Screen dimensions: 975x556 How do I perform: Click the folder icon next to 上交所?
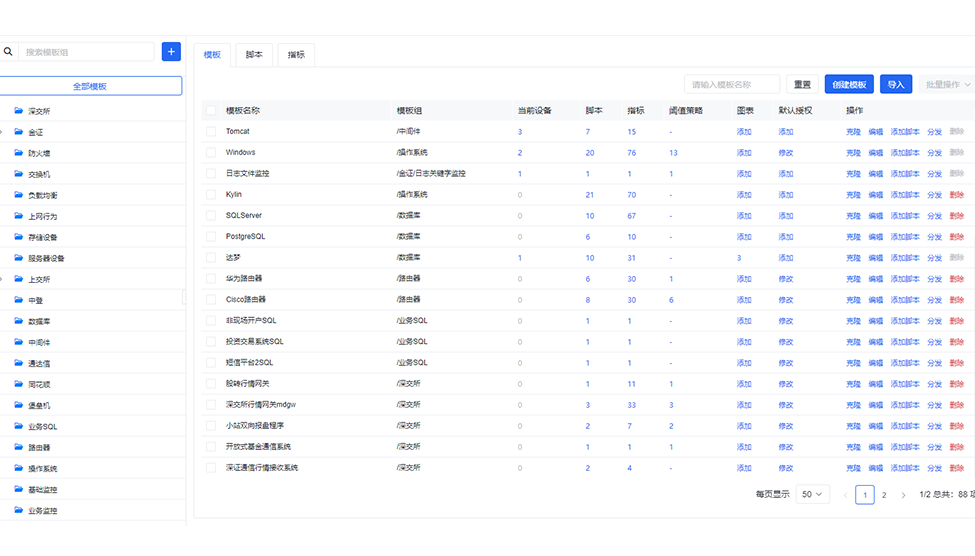19,279
